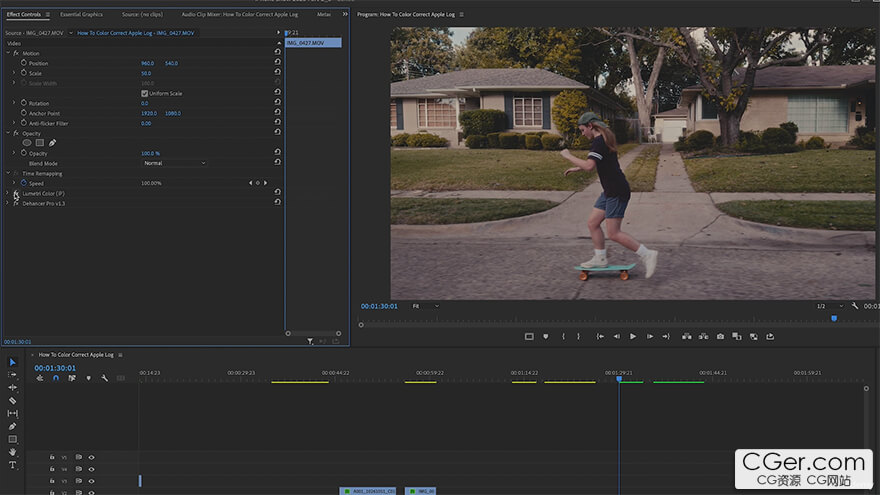Toggle V3 track output eye
The width and height of the screenshot is (880, 495).
[x=91, y=481]
